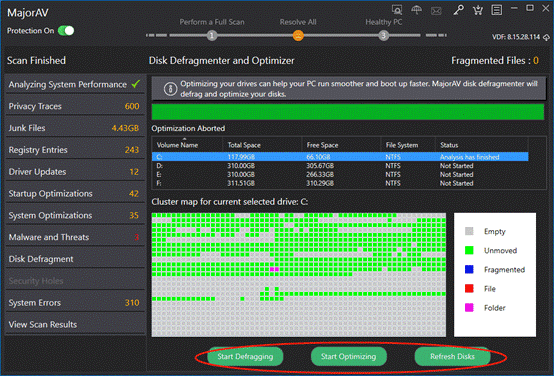
Task: Open the envelope messages icon
Action: (x=436, y=11)
